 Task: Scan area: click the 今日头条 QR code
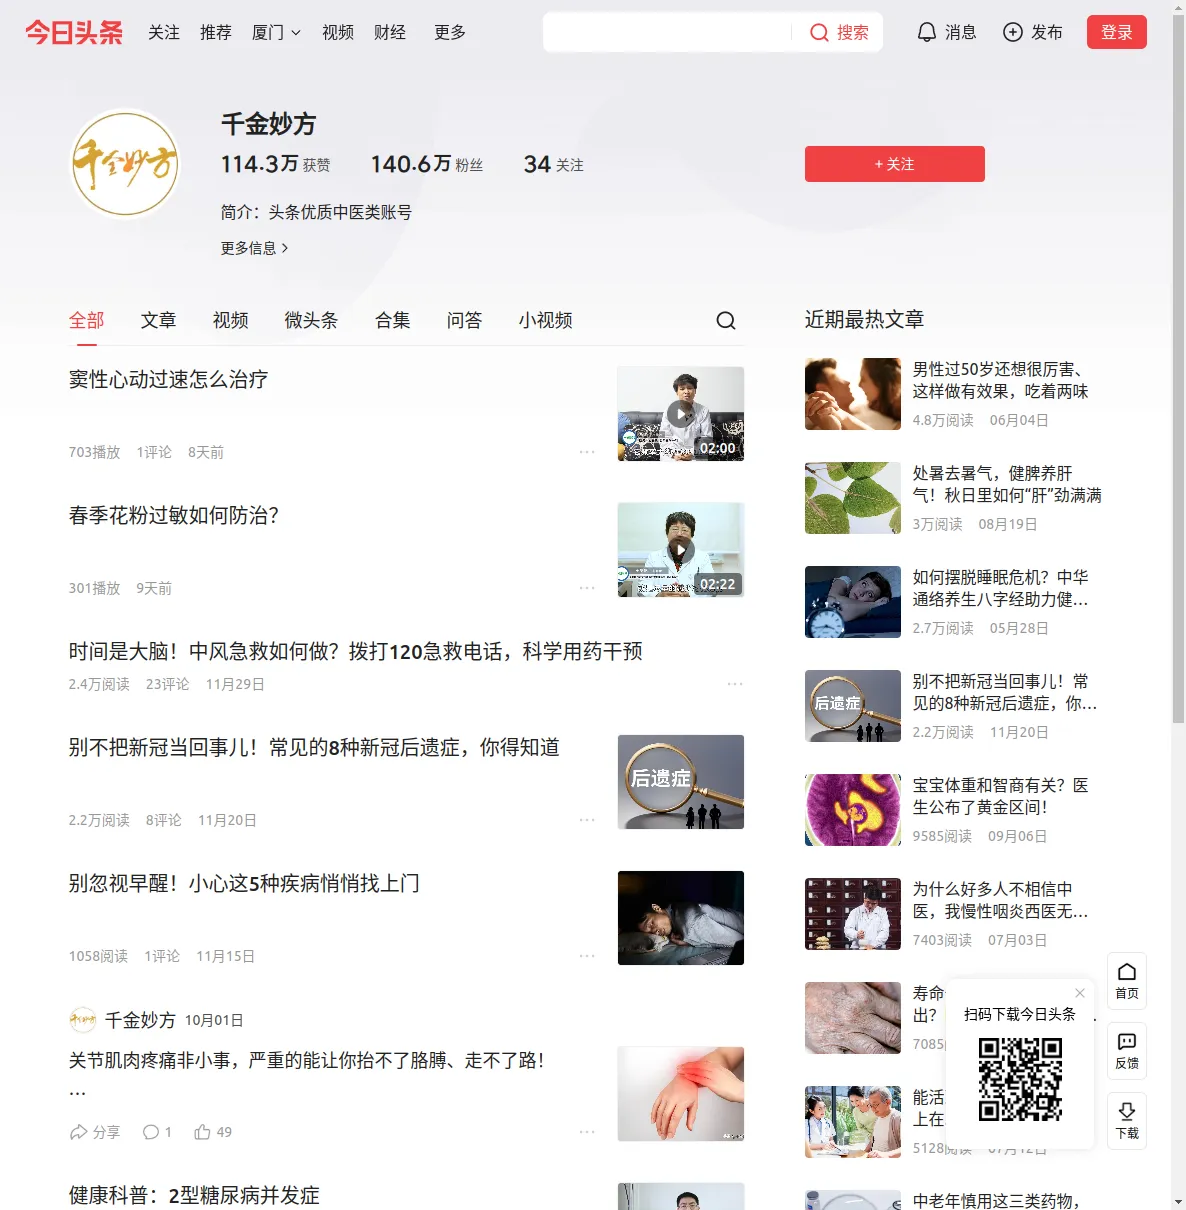pos(1020,1079)
